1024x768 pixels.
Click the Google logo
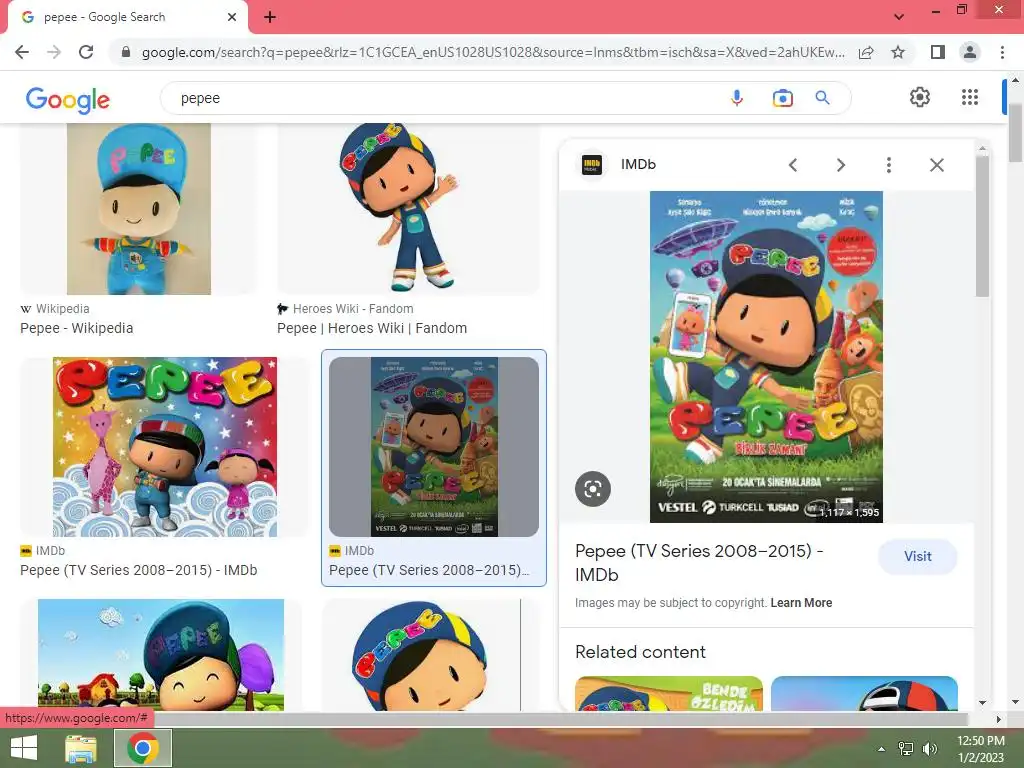[x=68, y=99]
